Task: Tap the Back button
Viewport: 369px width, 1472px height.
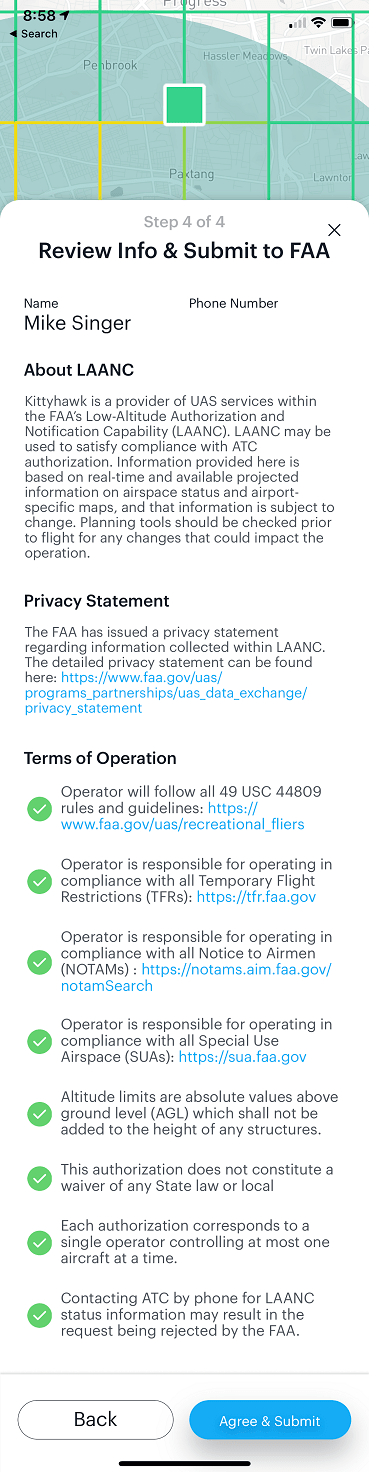Action: [x=96, y=1419]
